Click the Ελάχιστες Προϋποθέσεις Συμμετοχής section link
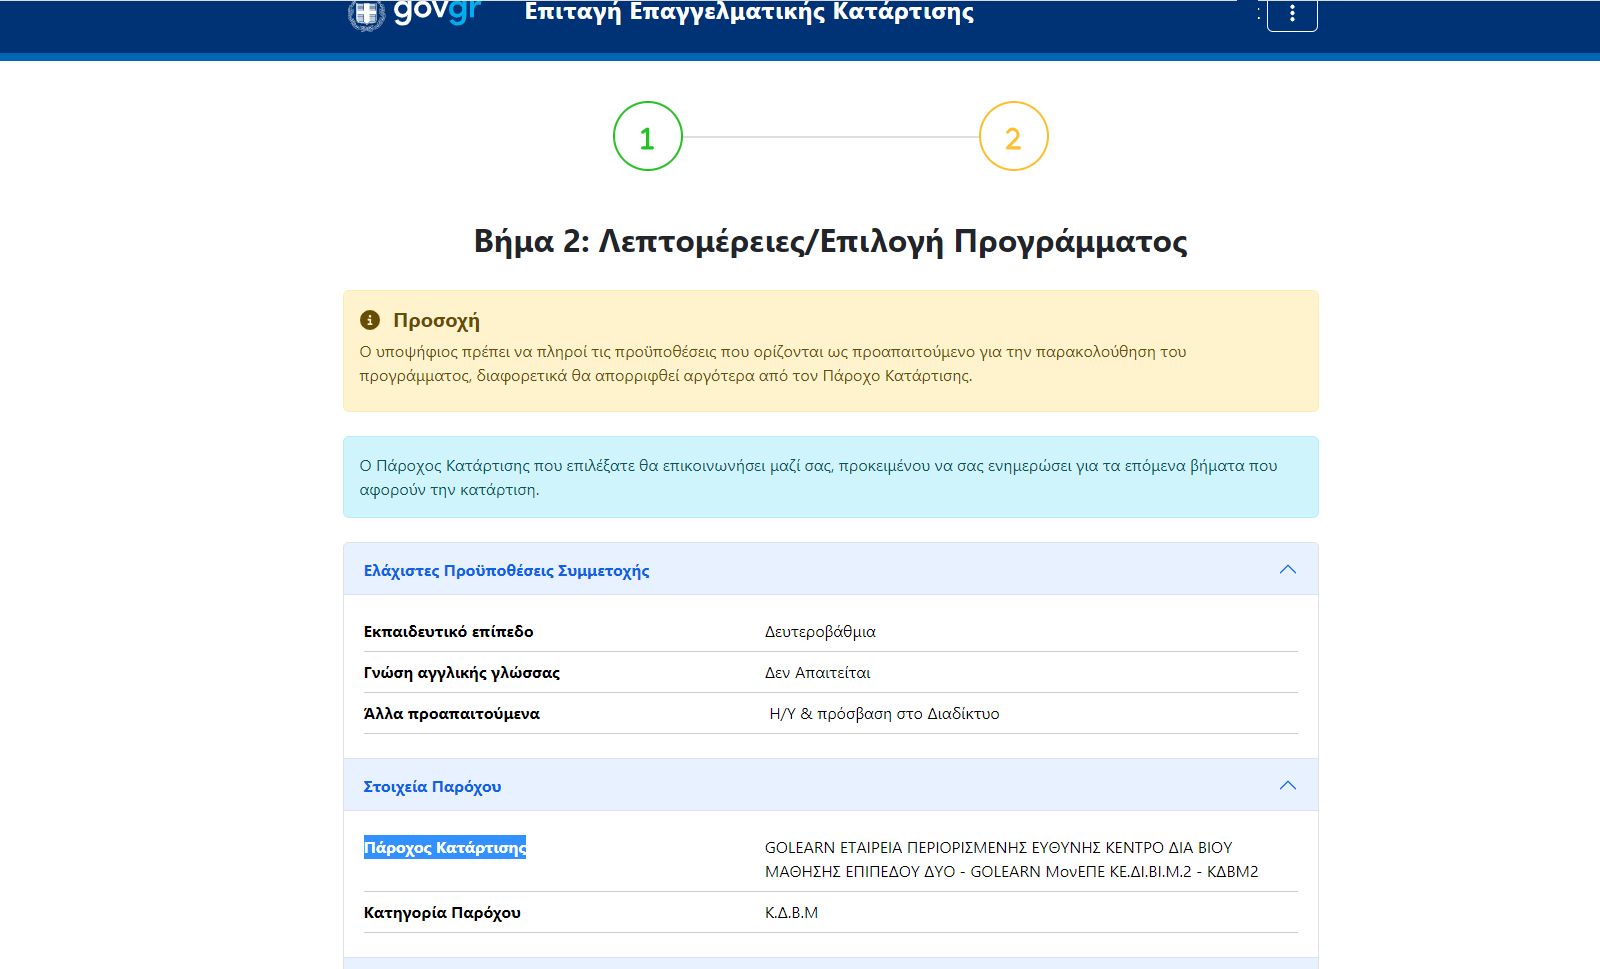 pos(507,570)
